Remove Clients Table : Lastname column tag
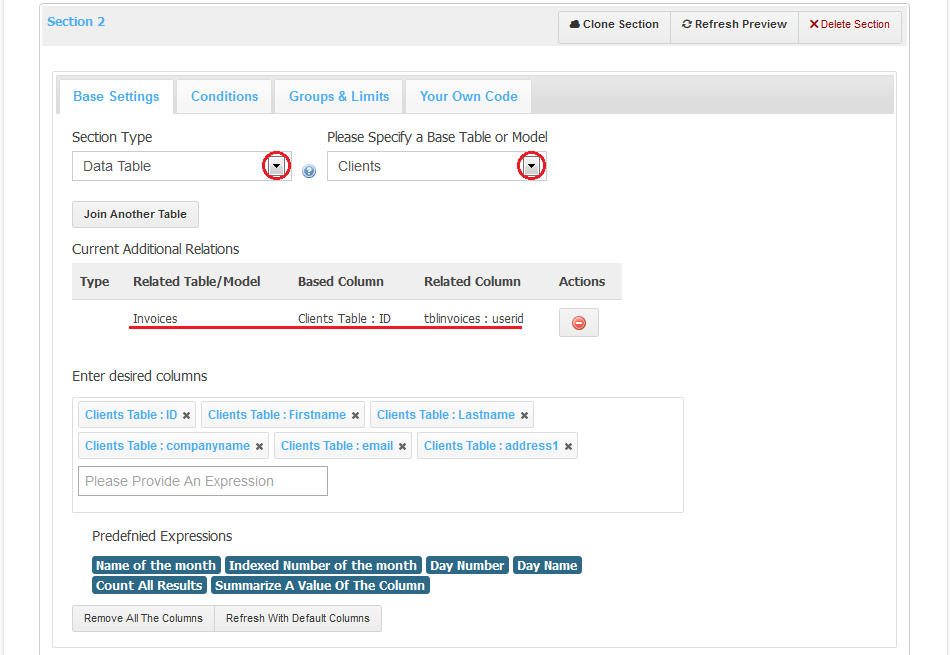Screen dimensions: 950x655 click(x=525, y=416)
